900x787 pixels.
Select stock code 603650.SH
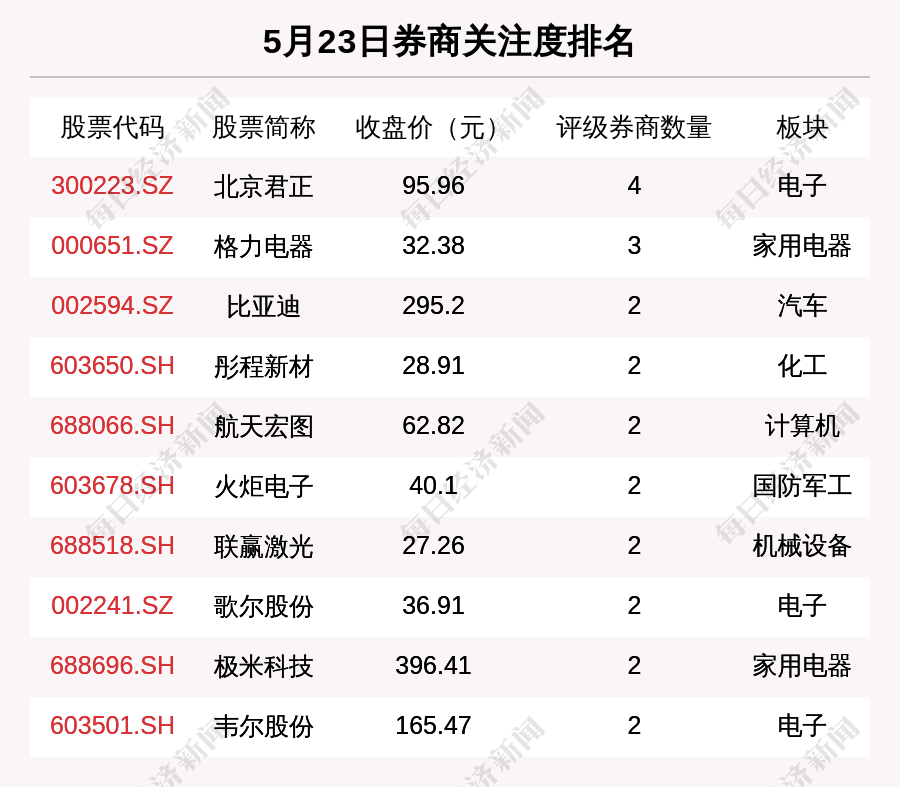tap(112, 366)
